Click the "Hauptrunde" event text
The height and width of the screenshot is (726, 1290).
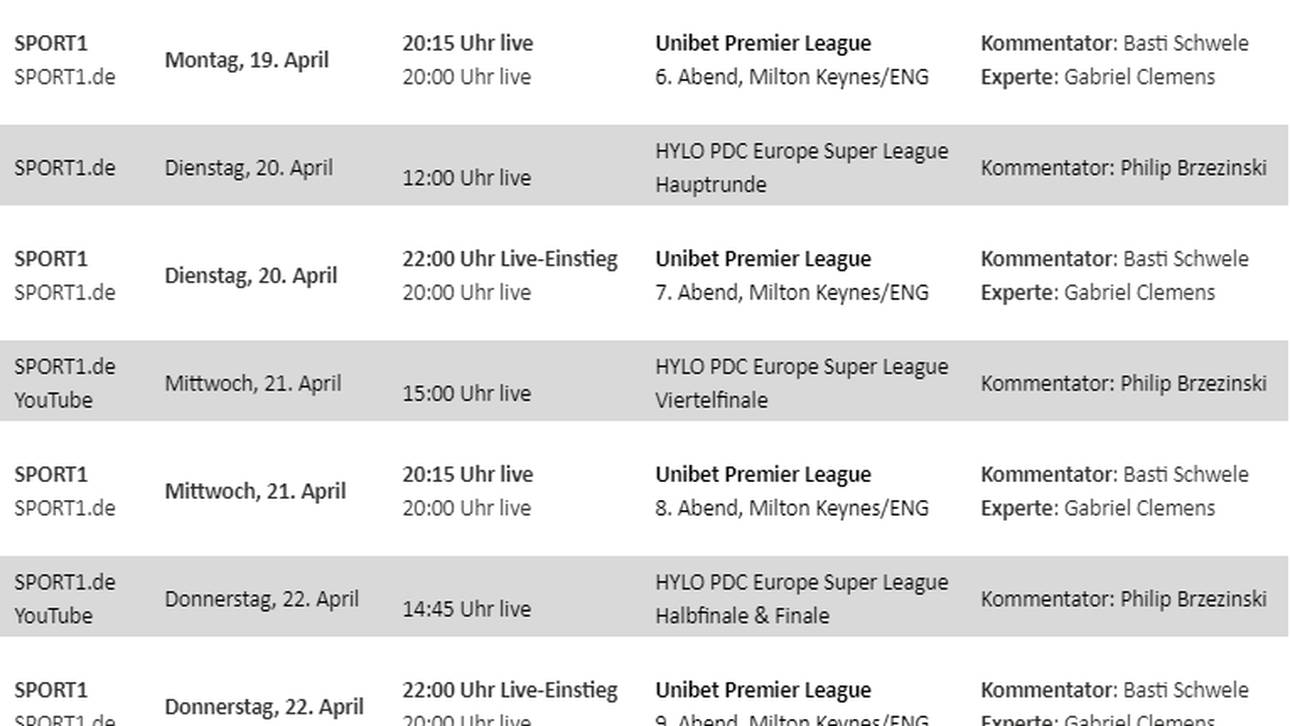tap(710, 185)
